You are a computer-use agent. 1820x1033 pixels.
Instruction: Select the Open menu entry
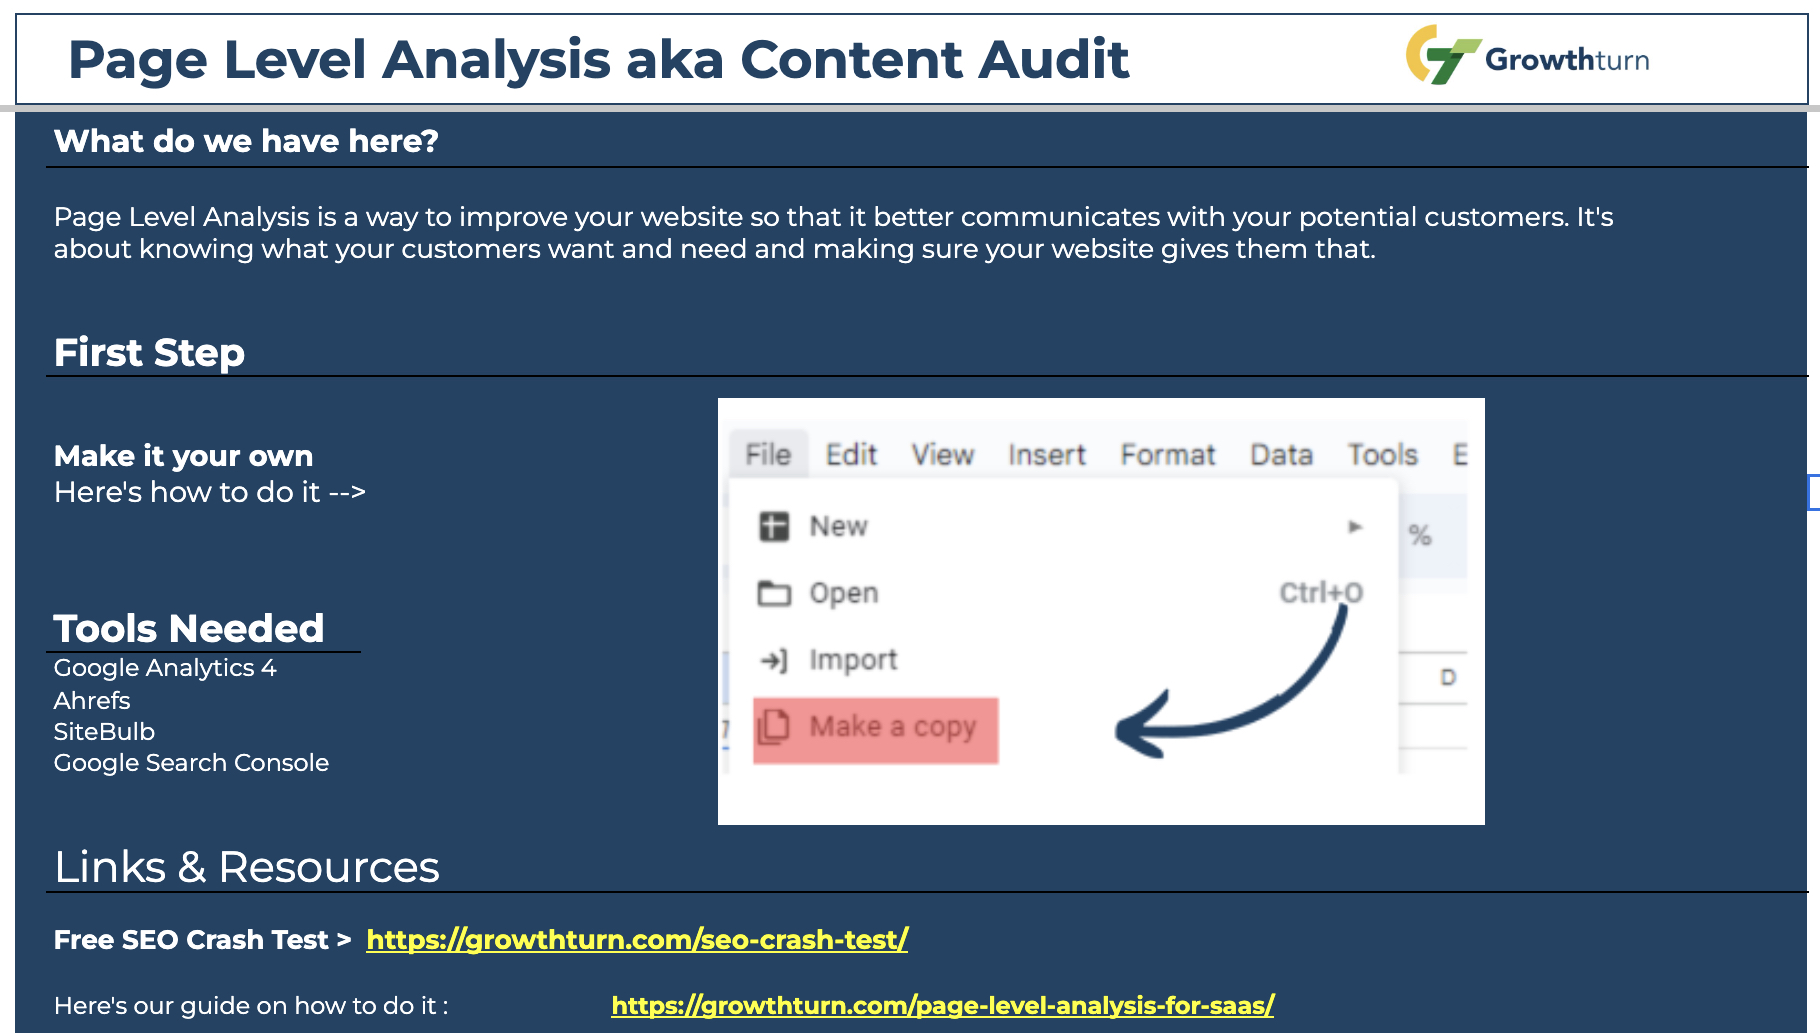pos(843,592)
